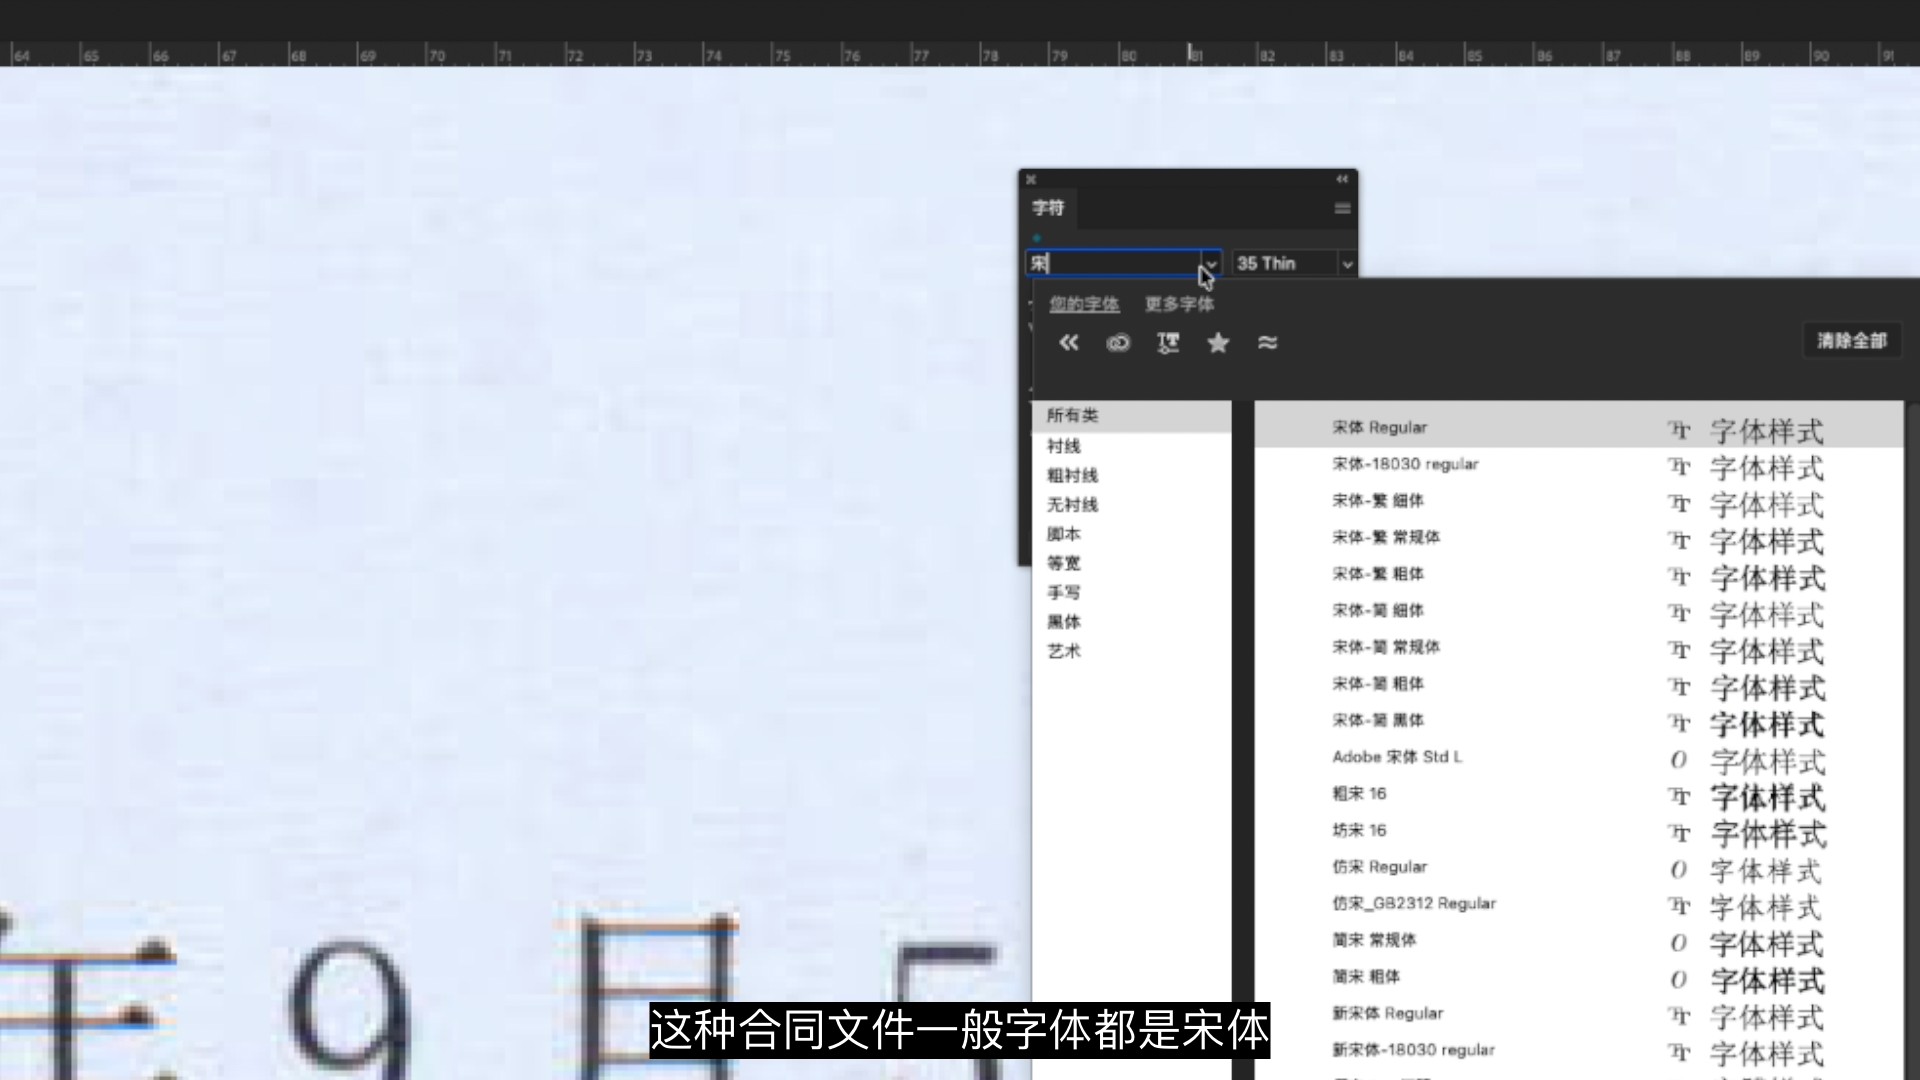Viewport: 1920px width, 1080px height.
Task: Open the 35 Thin font style dropdown
Action: pos(1347,263)
